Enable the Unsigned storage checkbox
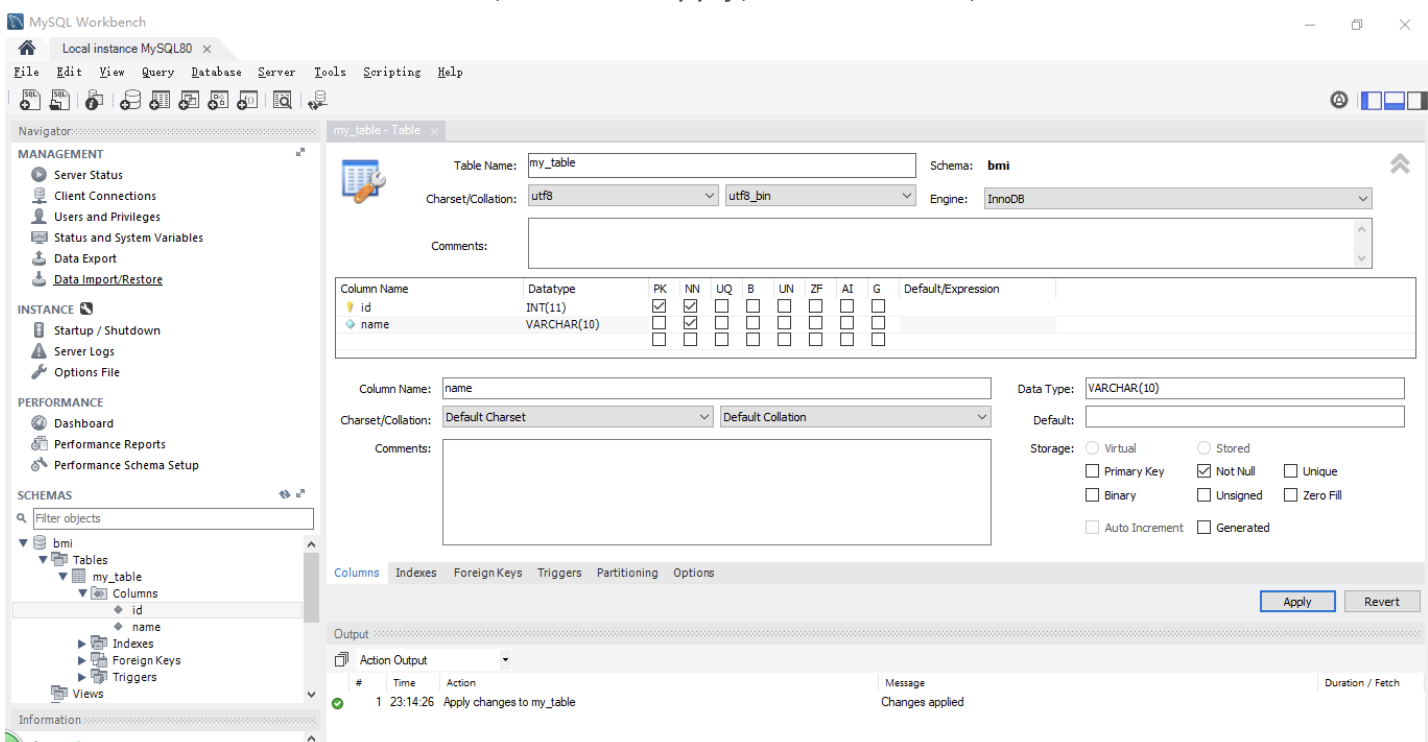Image resolution: width=1428 pixels, height=742 pixels. tap(1204, 495)
